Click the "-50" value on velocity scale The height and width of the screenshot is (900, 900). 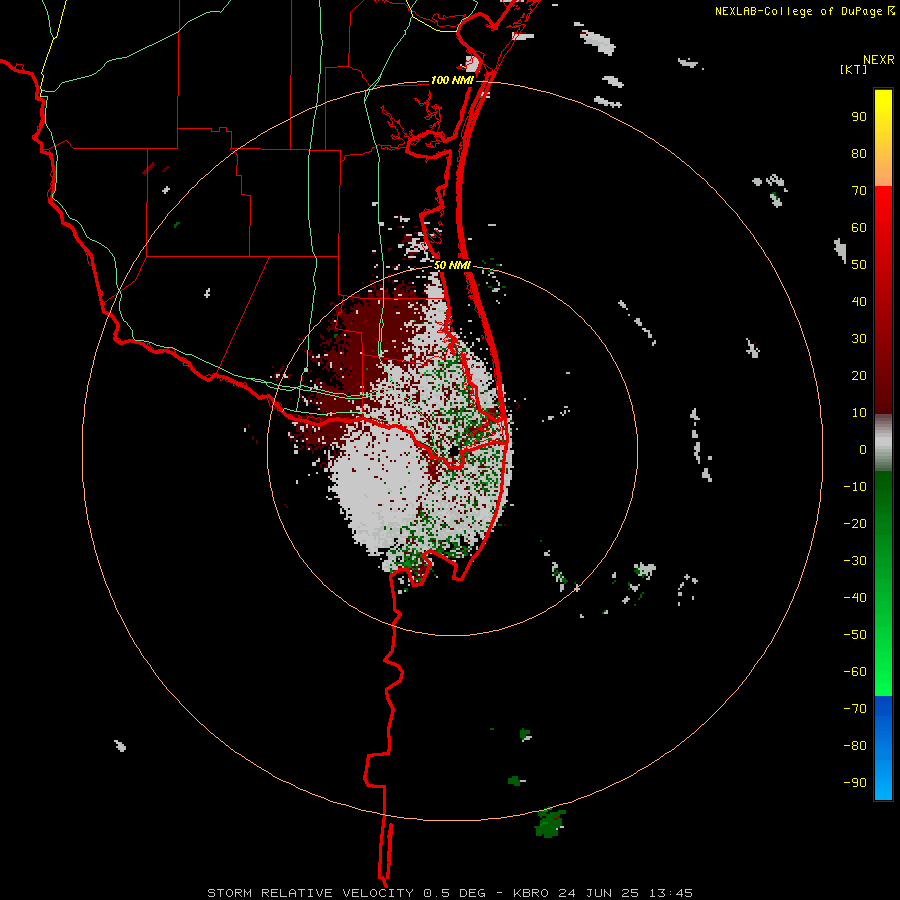(855, 634)
